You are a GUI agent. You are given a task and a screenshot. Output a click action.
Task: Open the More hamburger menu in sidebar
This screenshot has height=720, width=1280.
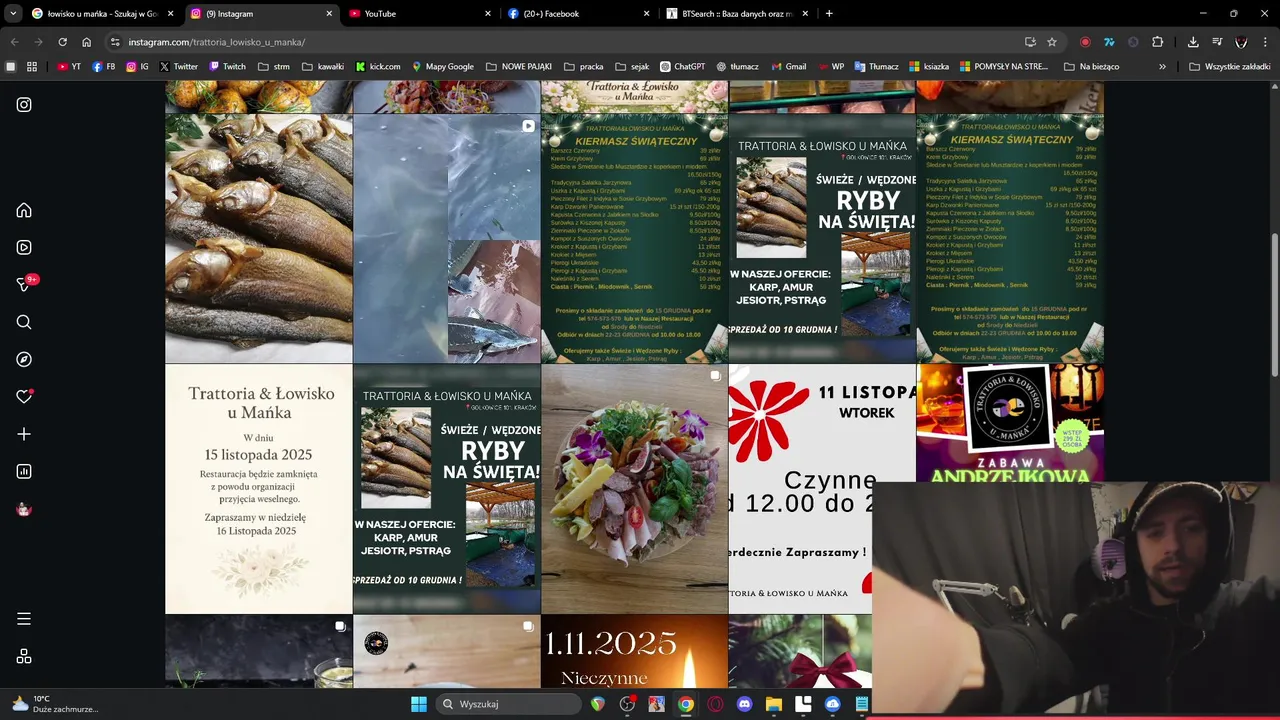click(24, 619)
